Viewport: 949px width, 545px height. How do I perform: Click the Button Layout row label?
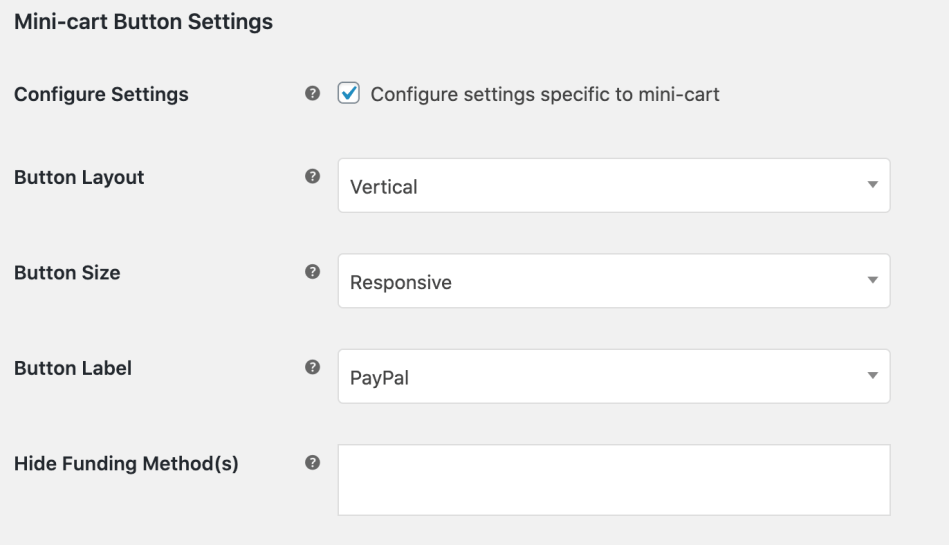79,177
